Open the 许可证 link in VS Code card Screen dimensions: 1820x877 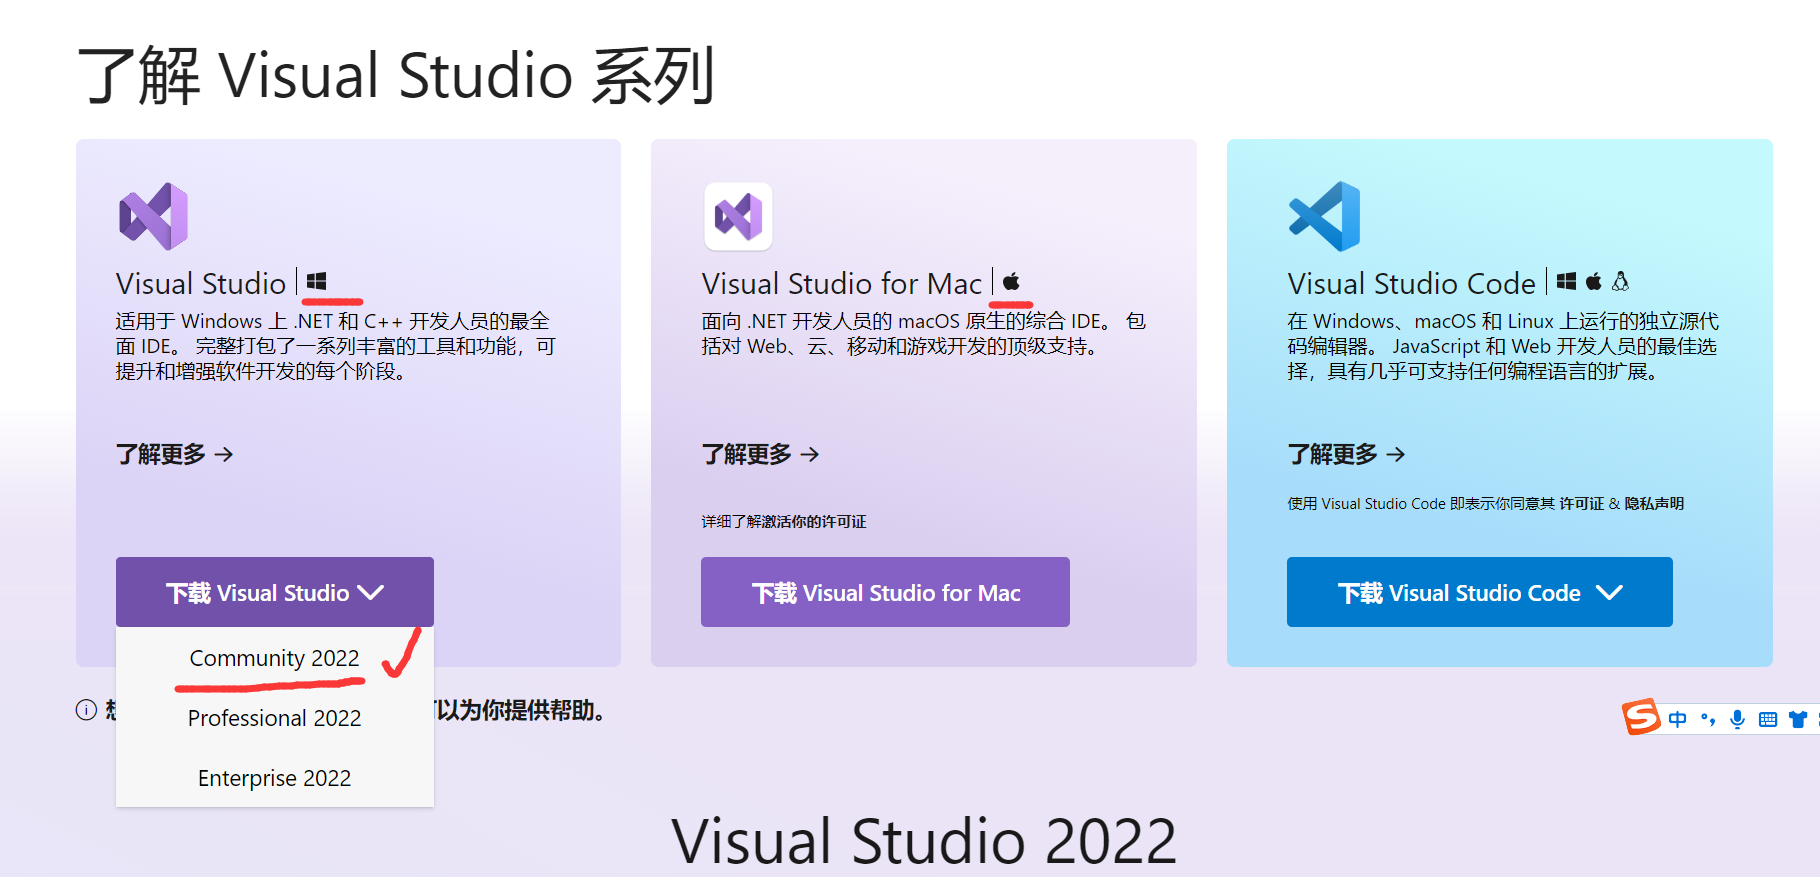click(x=1582, y=503)
